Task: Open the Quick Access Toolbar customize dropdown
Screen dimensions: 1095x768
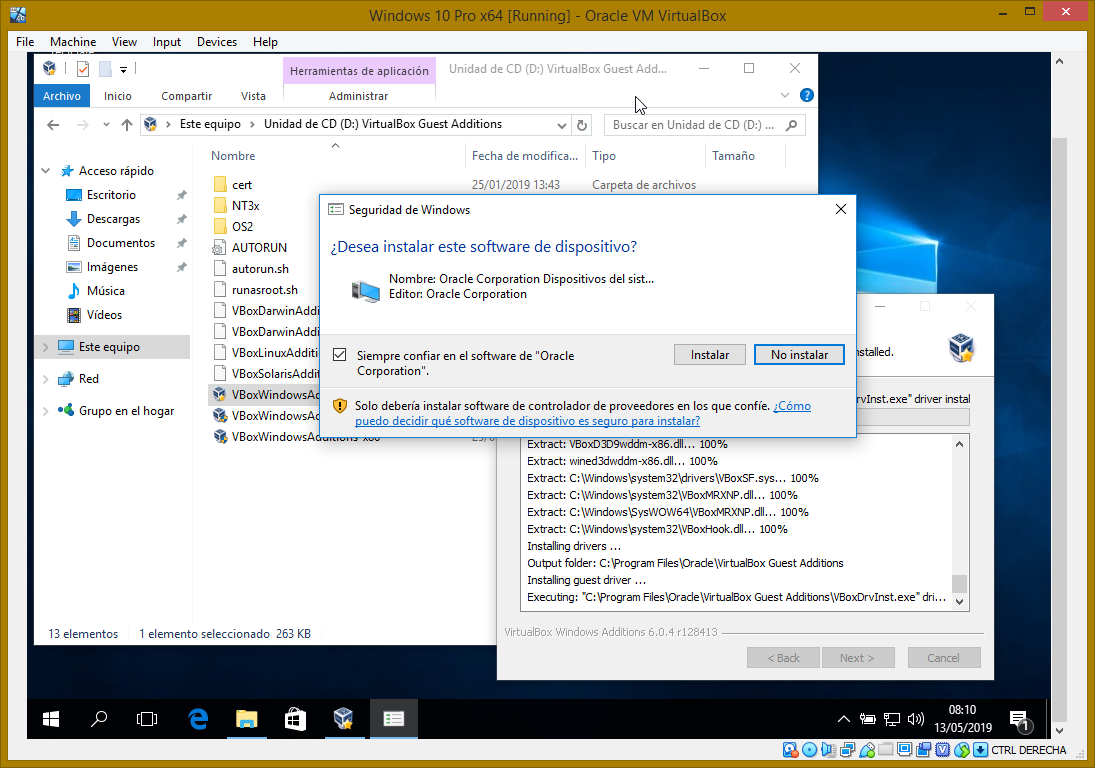Action: (x=123, y=69)
